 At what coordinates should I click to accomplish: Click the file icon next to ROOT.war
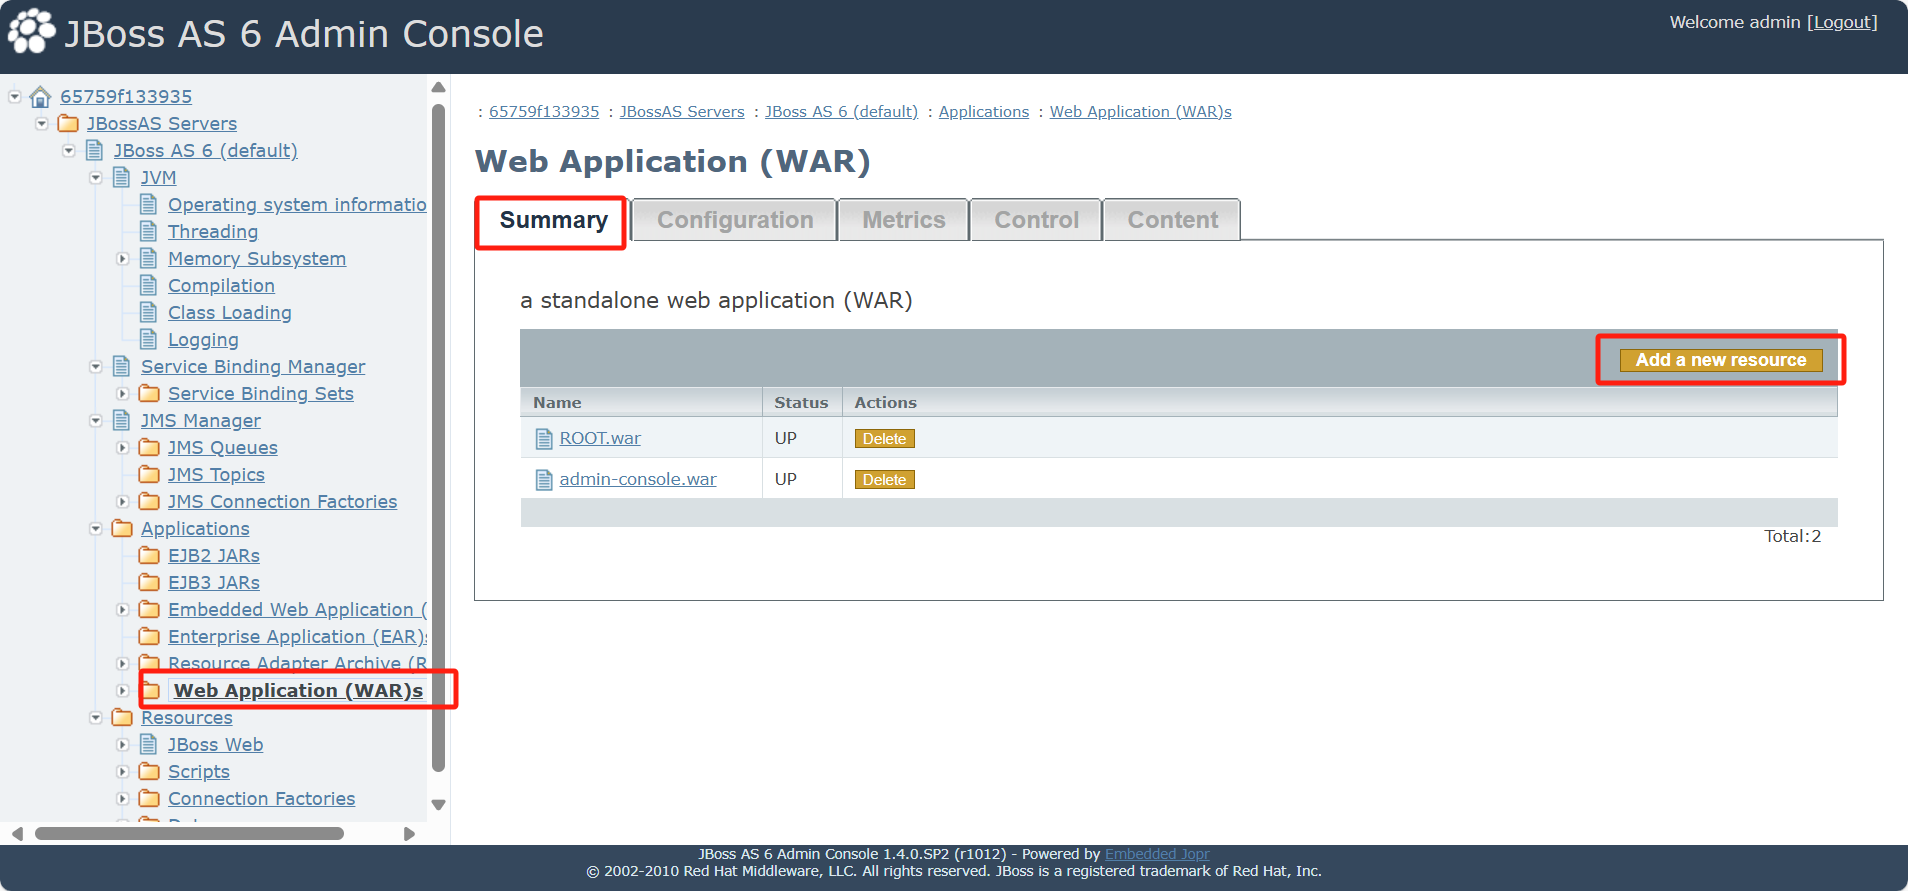[544, 439]
